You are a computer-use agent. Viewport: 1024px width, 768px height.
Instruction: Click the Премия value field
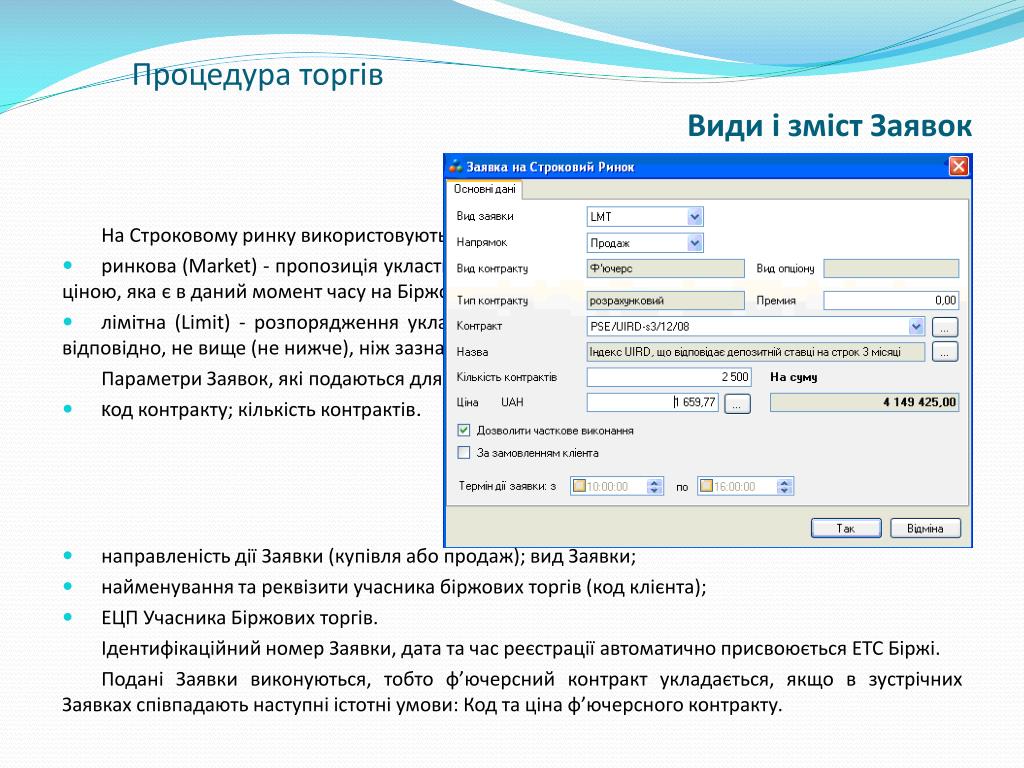pos(891,300)
